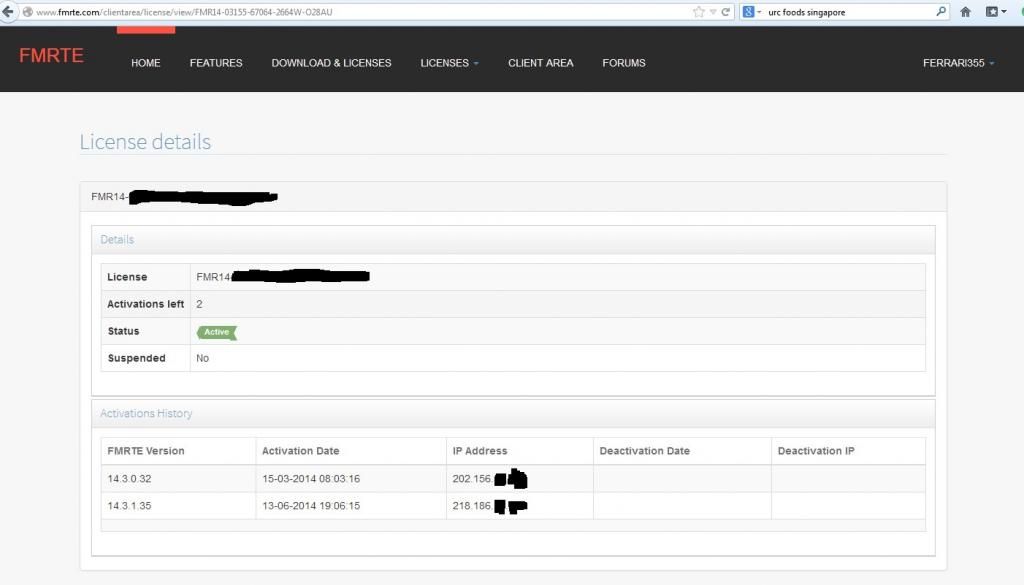Viewport: 1024px width, 585px height.
Task: Click the globe site identity icon
Action: point(27,12)
